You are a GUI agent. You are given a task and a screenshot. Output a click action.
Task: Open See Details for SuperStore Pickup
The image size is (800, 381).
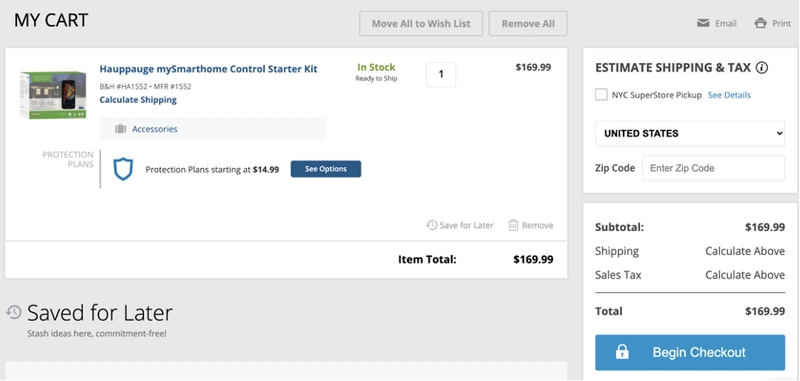729,95
